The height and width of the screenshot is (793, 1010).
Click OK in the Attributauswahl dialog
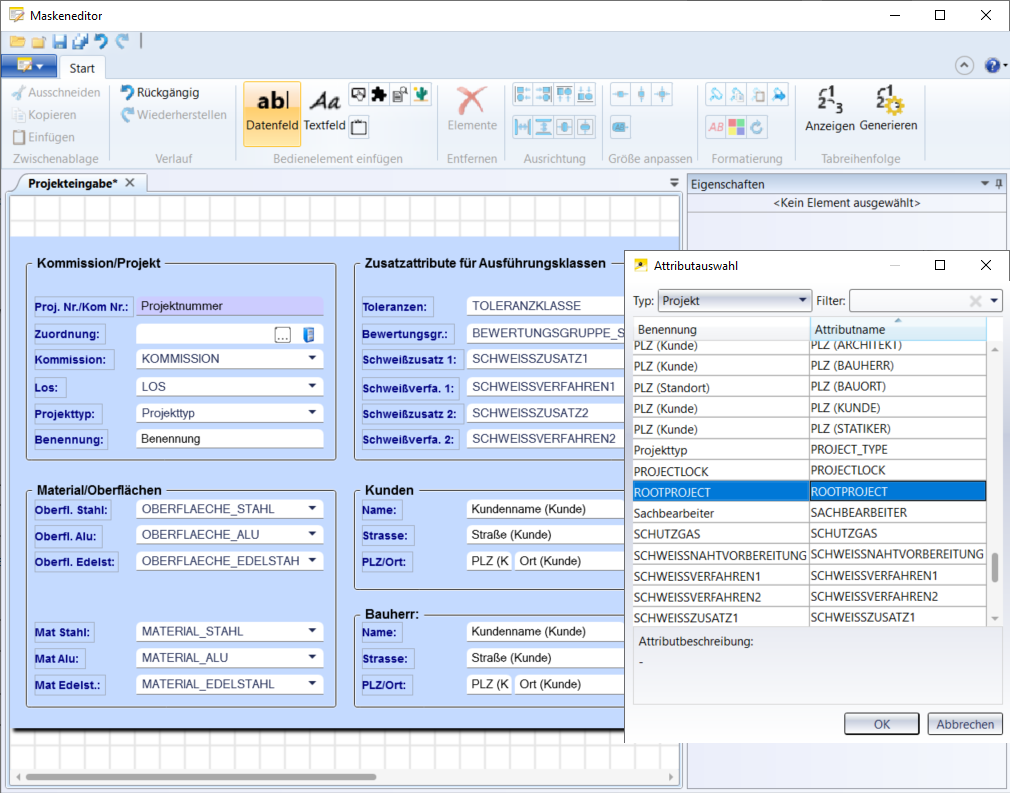coord(881,724)
